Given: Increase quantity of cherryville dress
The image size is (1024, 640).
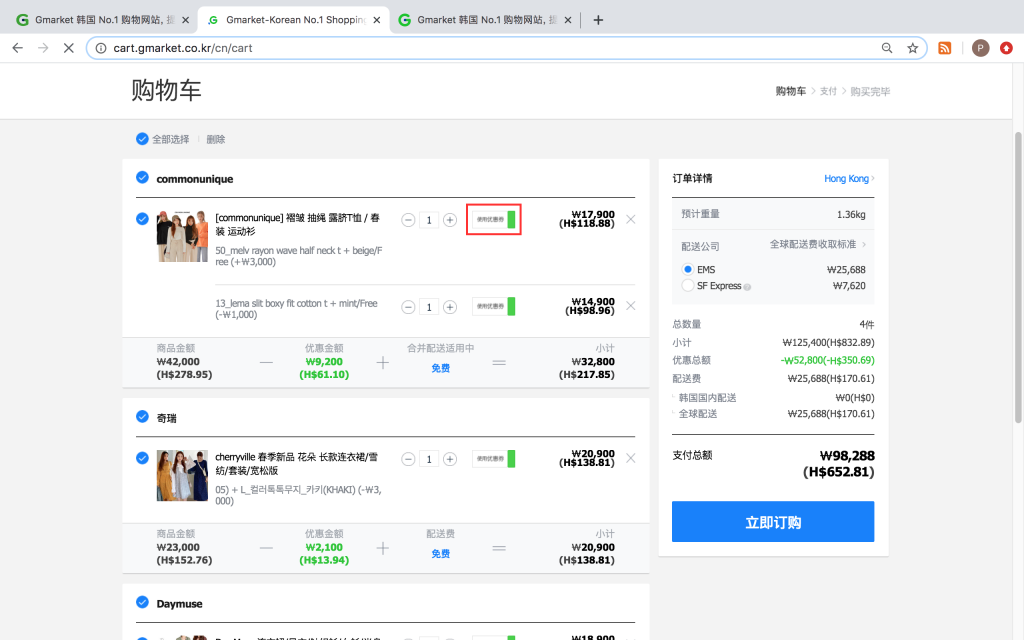Looking at the screenshot, I should [x=450, y=459].
